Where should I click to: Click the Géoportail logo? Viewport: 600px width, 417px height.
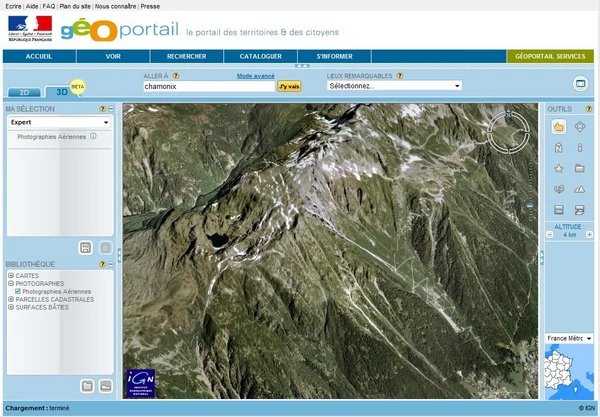(119, 29)
